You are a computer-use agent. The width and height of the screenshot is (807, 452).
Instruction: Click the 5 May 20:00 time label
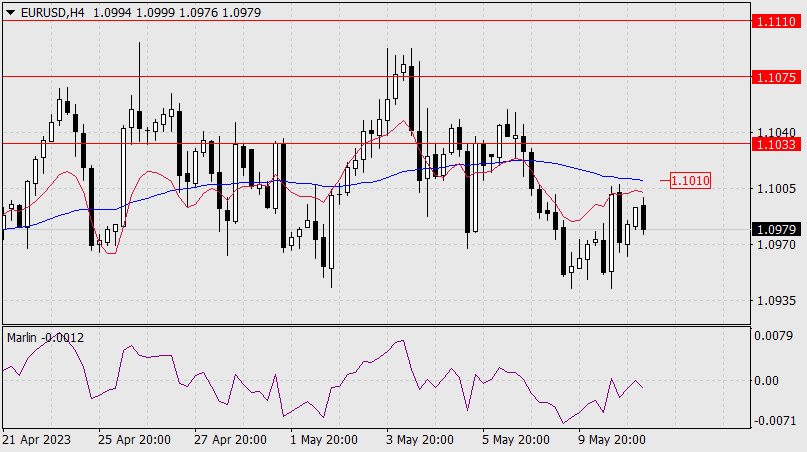point(516,440)
